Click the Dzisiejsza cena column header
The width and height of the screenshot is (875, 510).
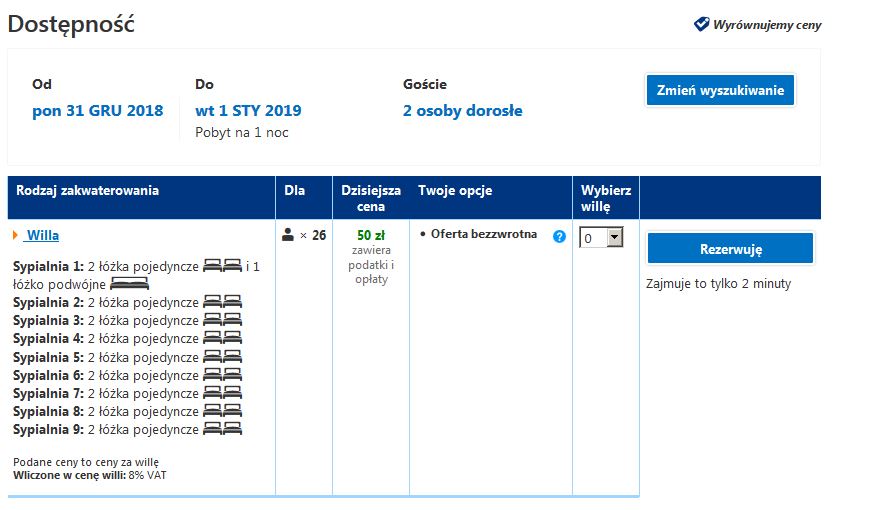(371, 198)
